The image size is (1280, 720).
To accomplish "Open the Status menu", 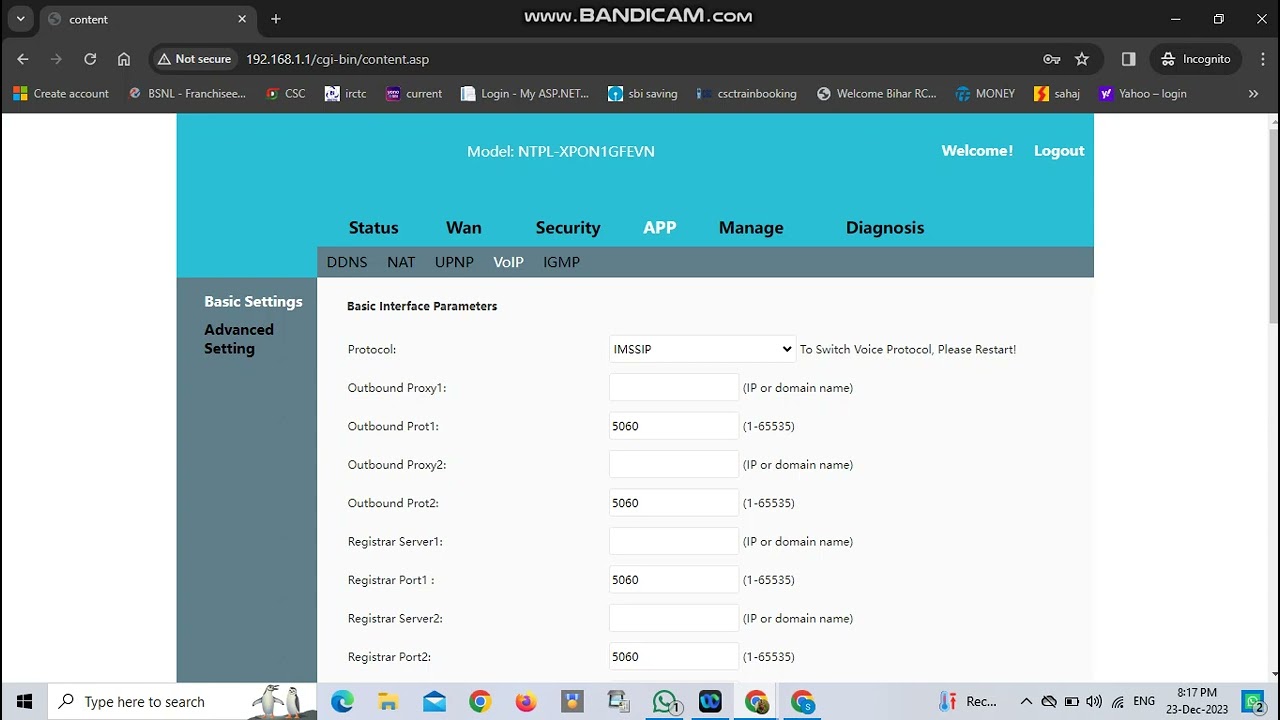I will [373, 228].
